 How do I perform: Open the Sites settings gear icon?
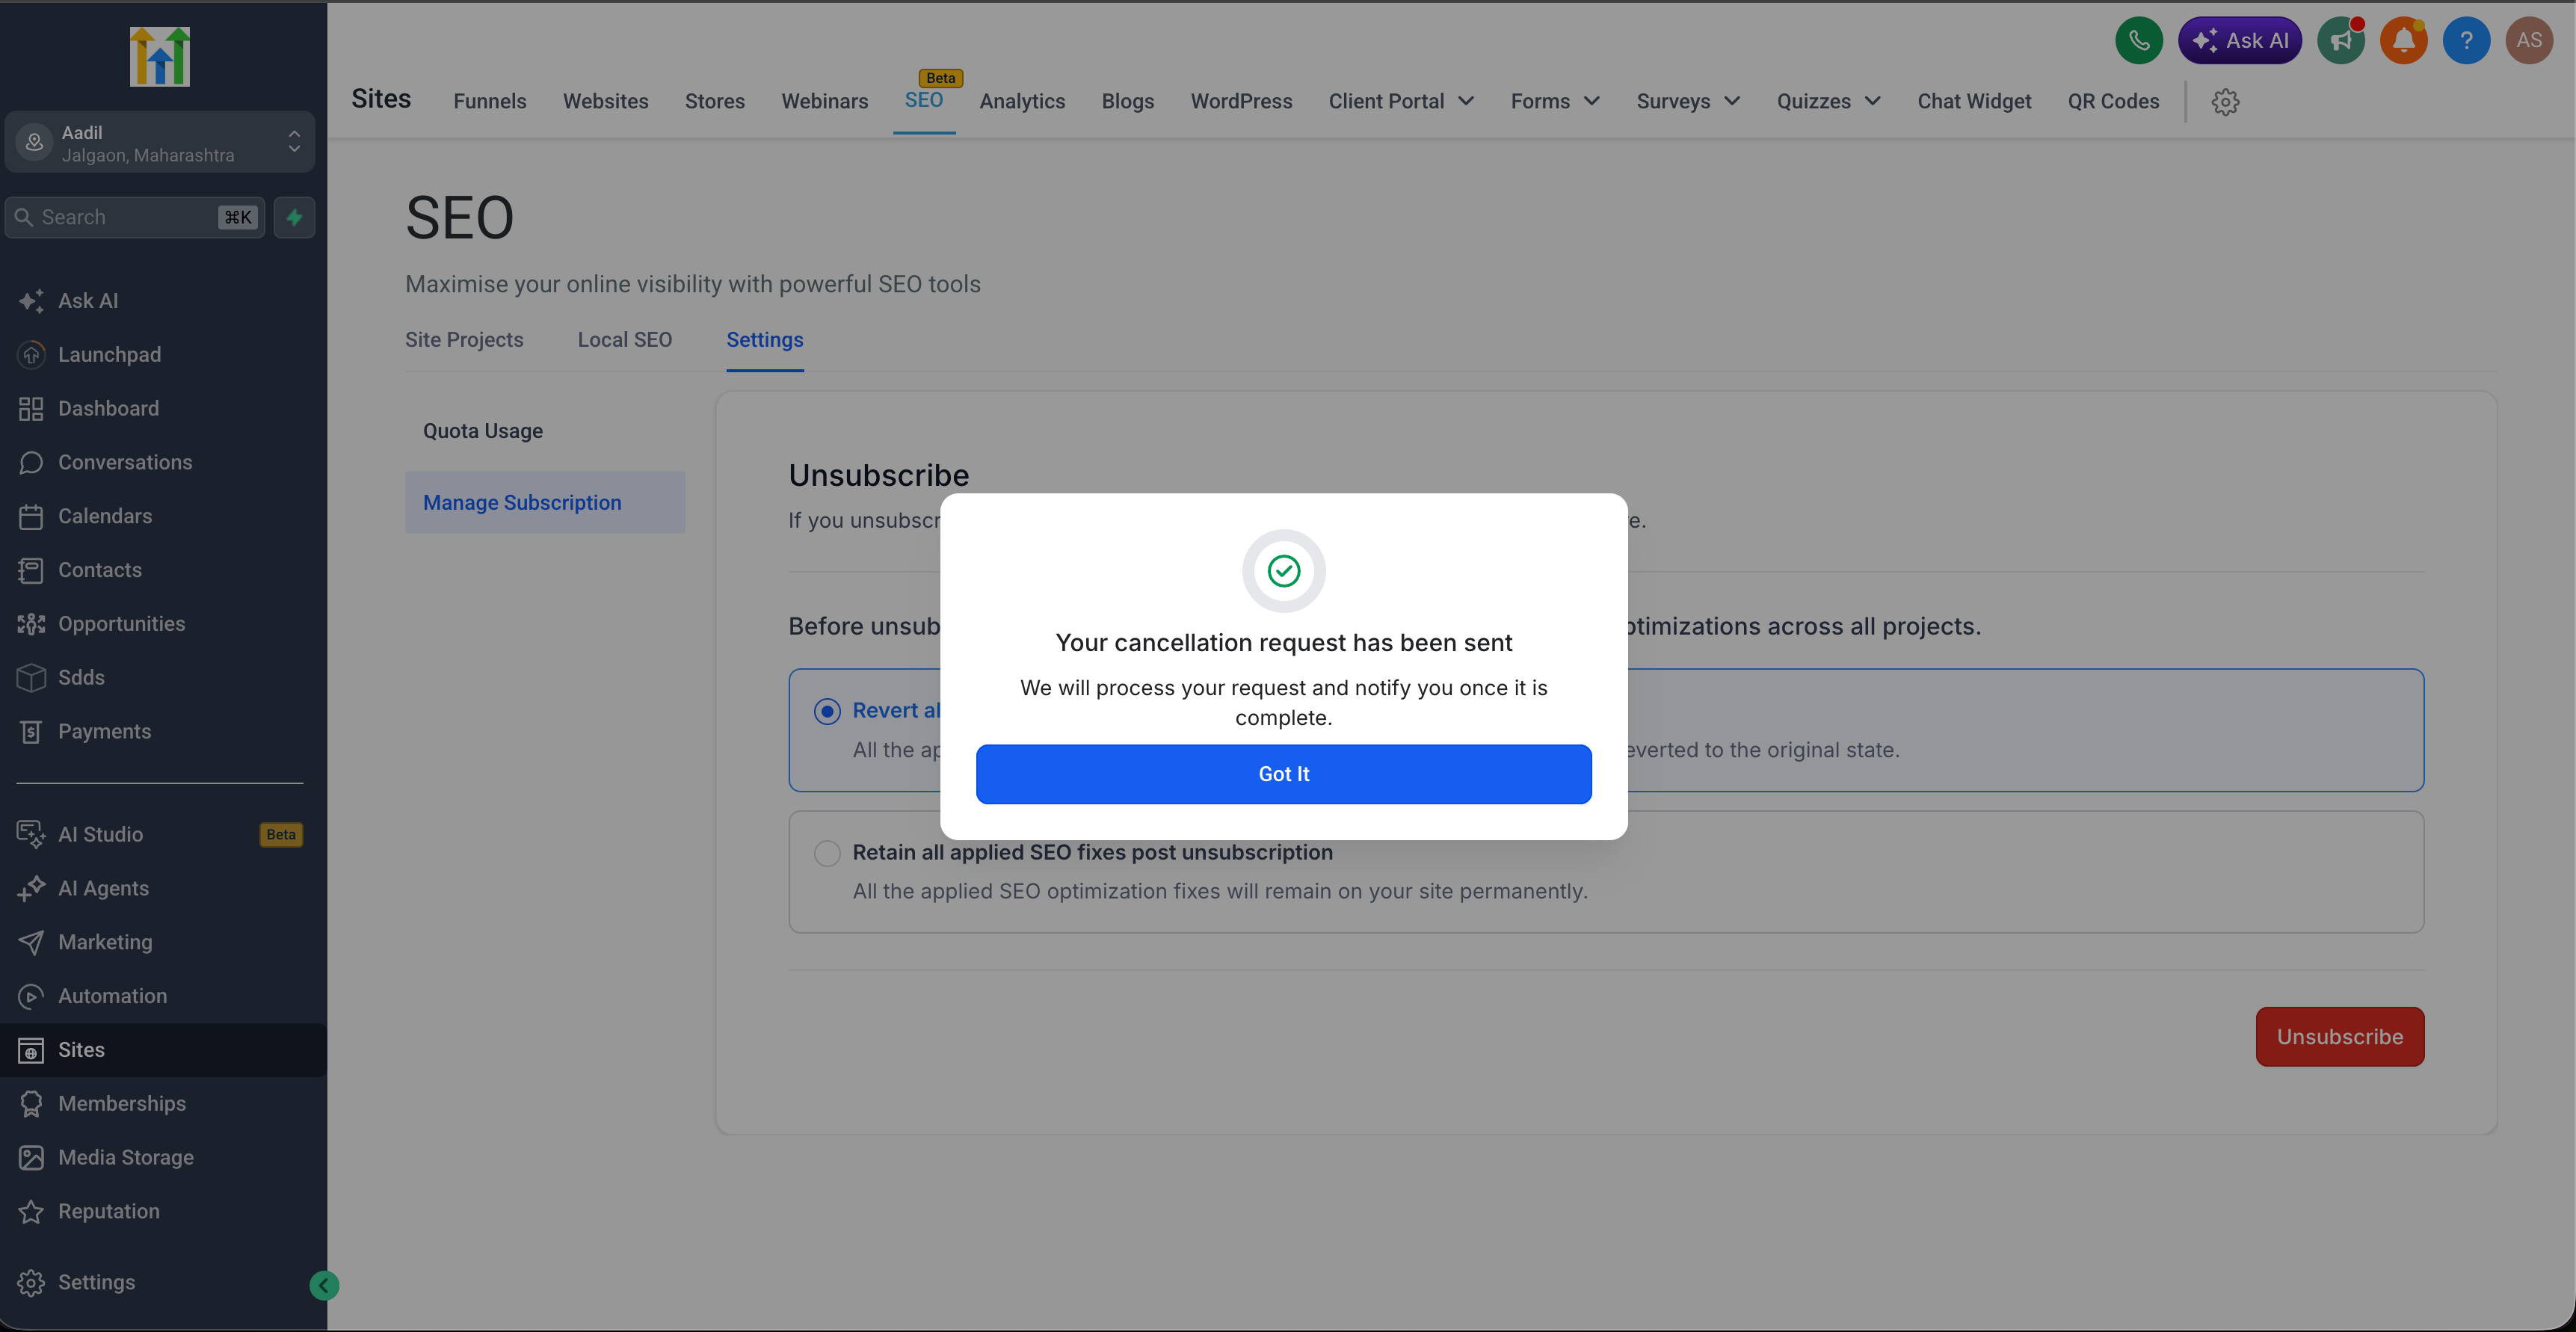tap(2225, 102)
